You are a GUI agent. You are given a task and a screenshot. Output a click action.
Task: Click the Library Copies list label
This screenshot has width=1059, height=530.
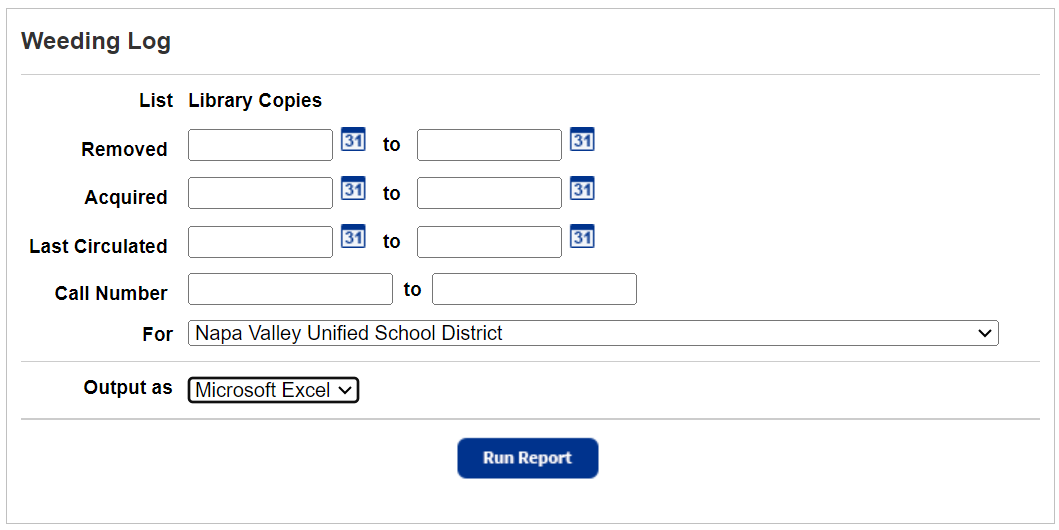pyautogui.click(x=255, y=101)
